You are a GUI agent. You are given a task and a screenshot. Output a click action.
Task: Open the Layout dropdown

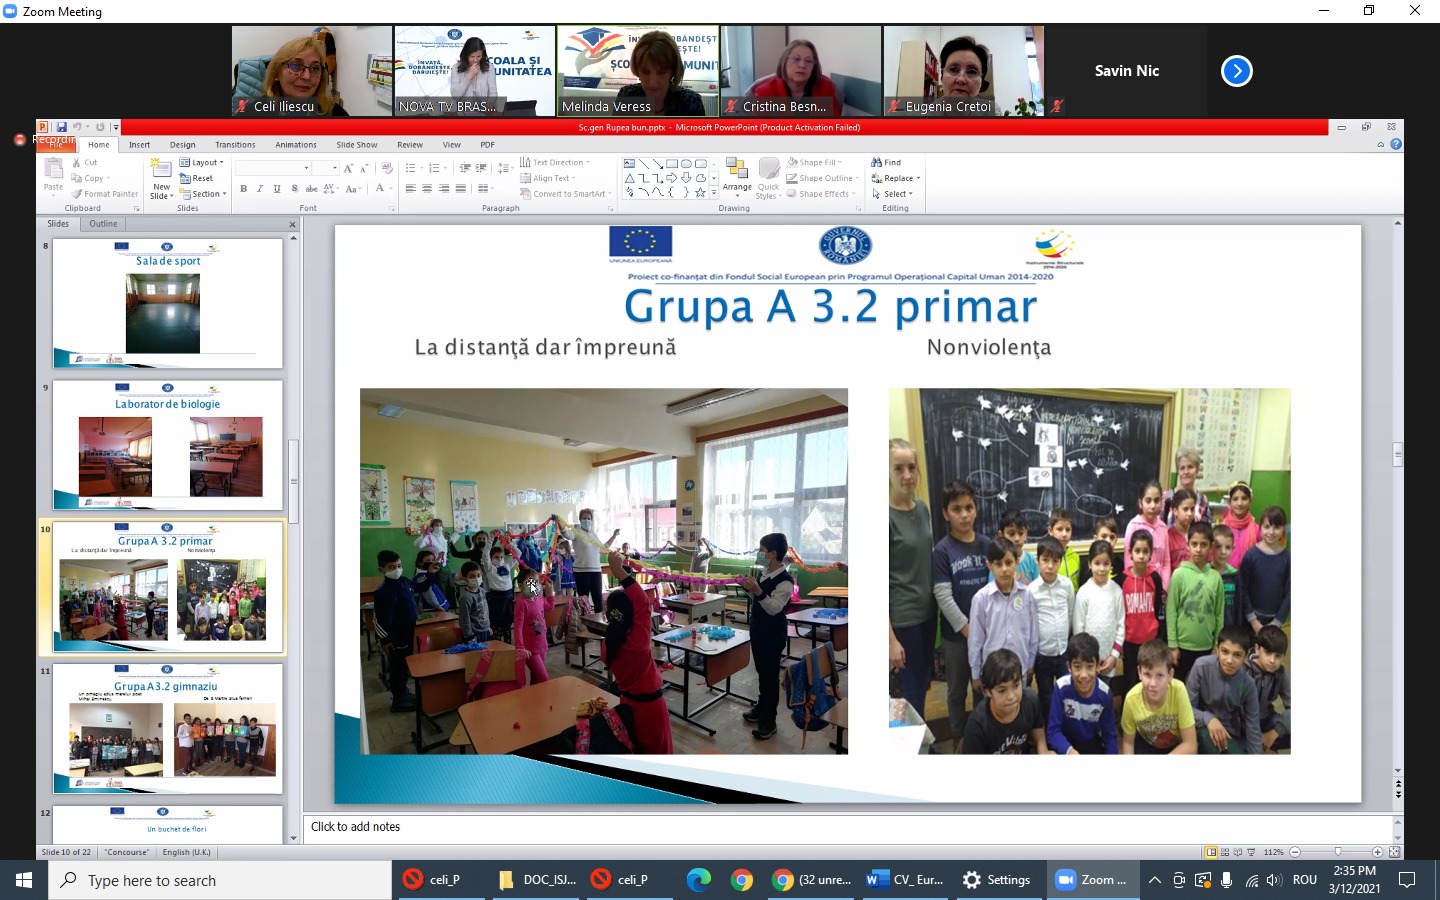tap(201, 162)
